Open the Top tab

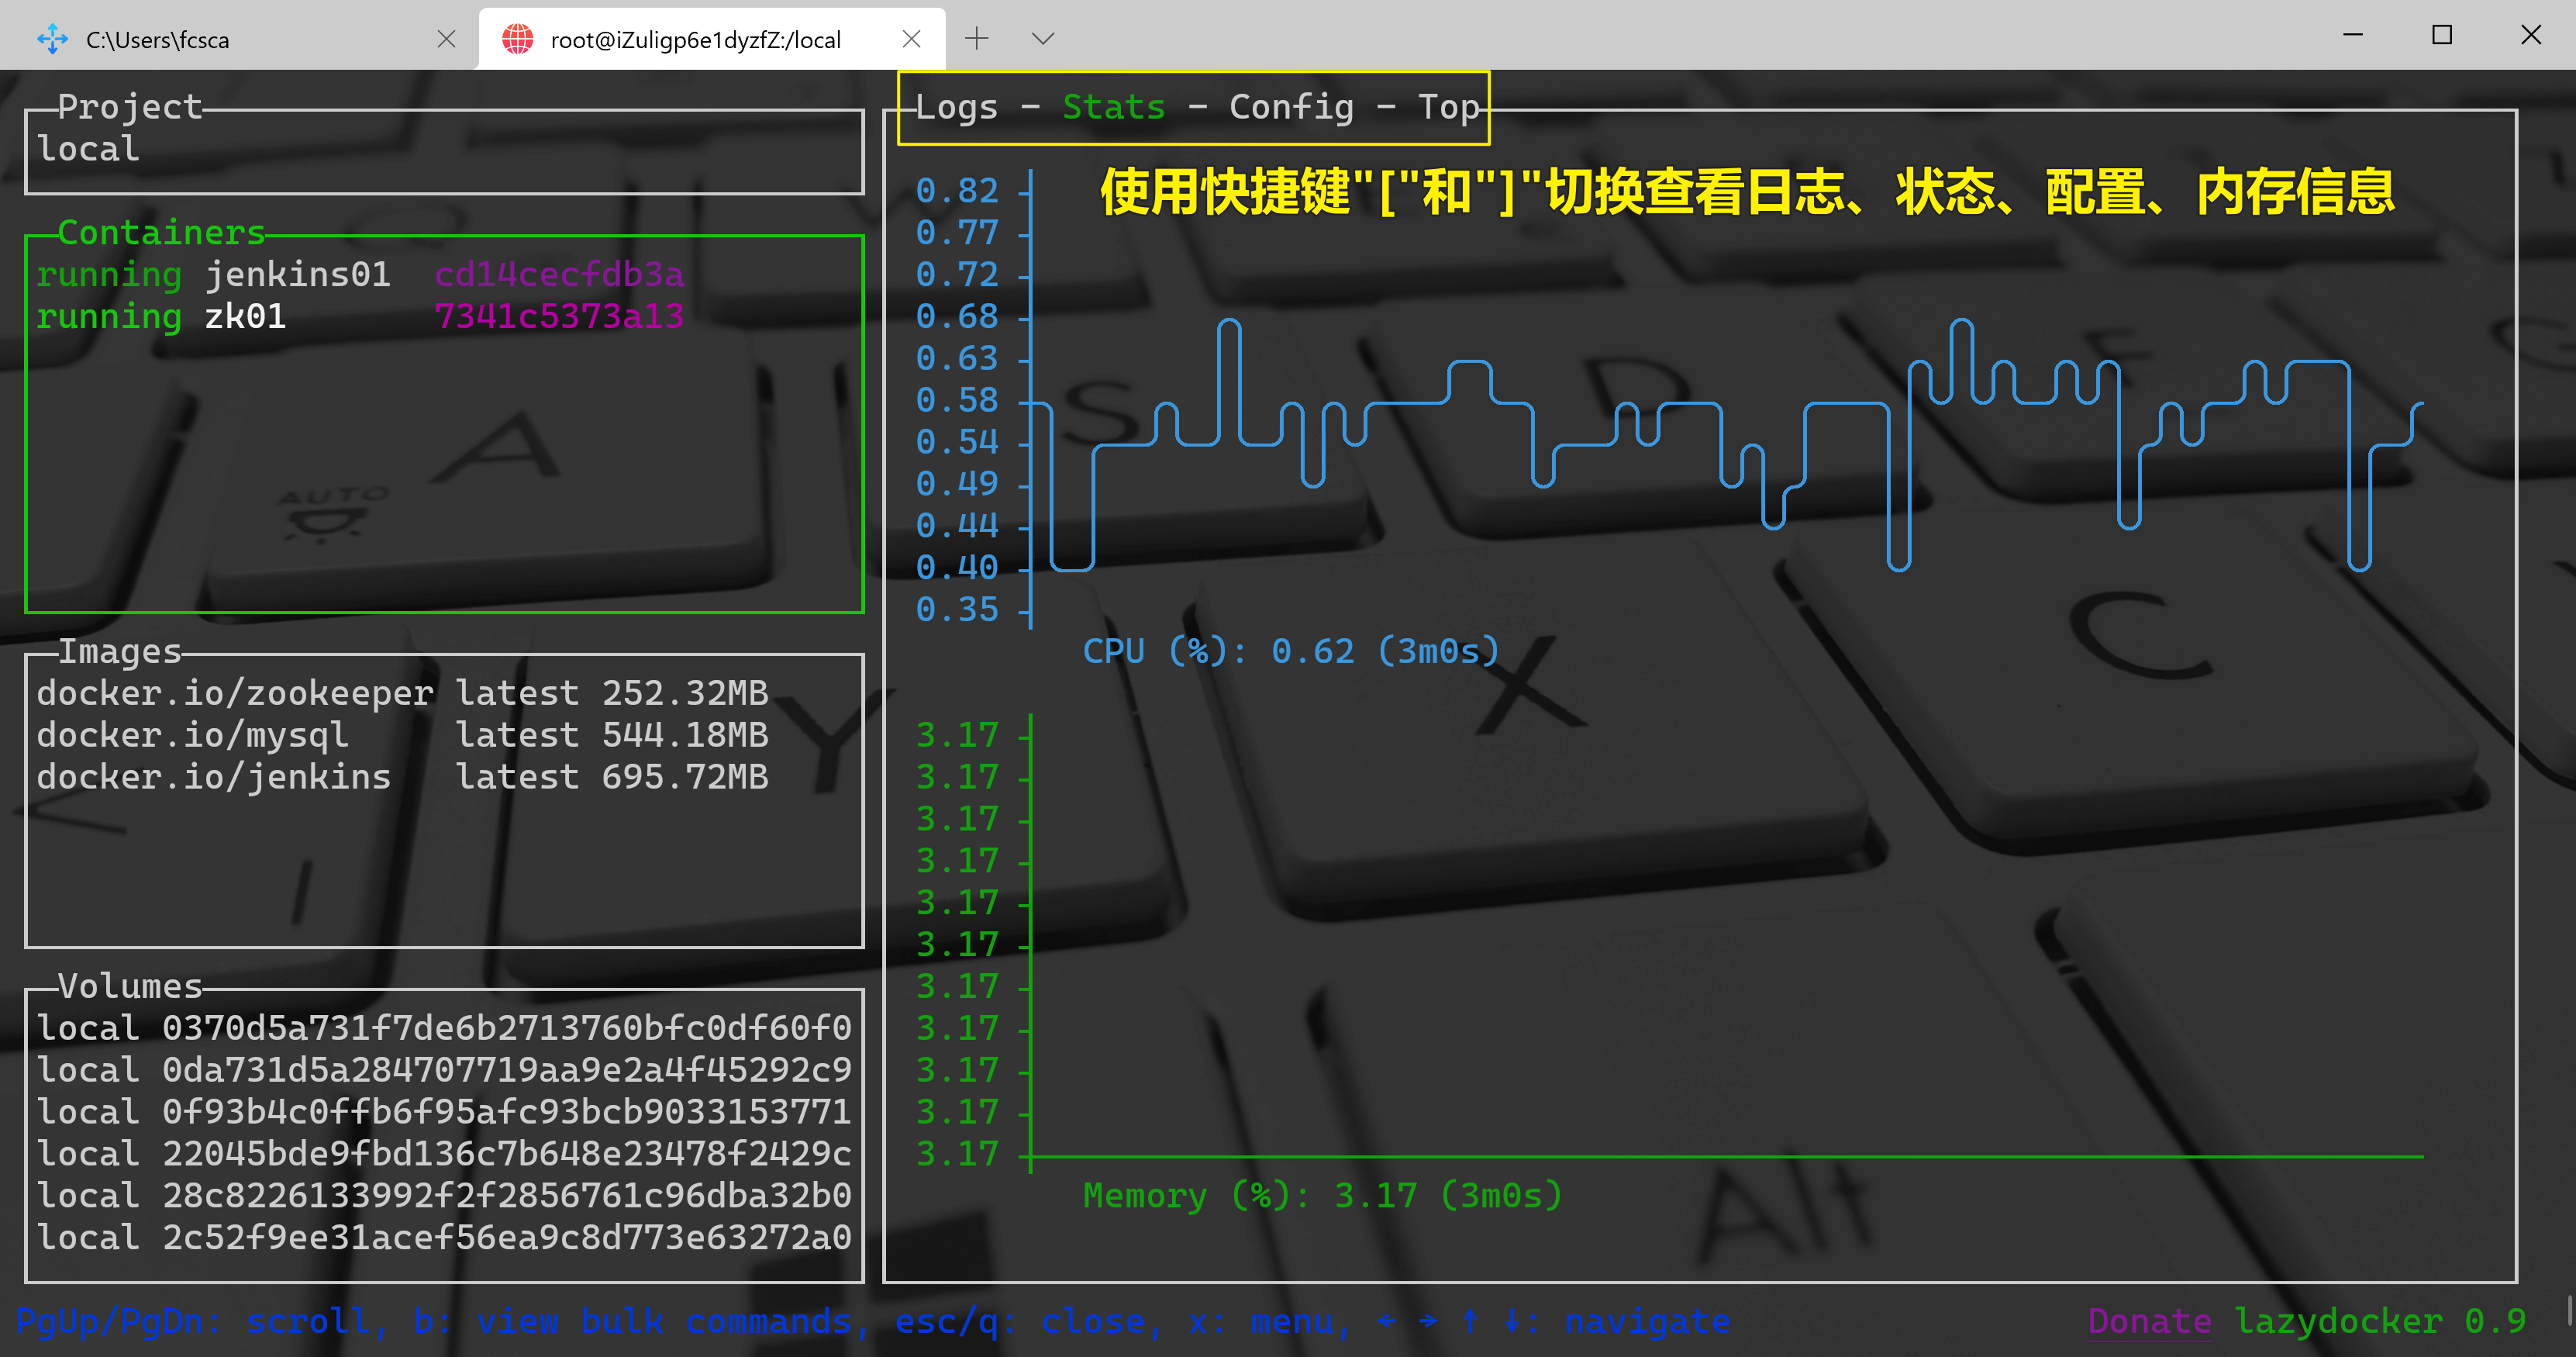[1447, 107]
